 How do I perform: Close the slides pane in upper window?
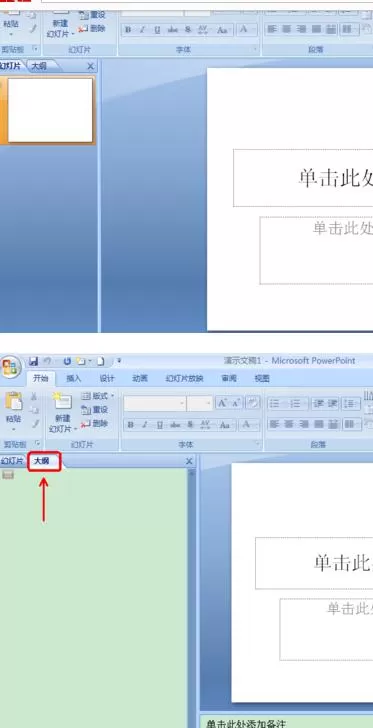[x=91, y=66]
